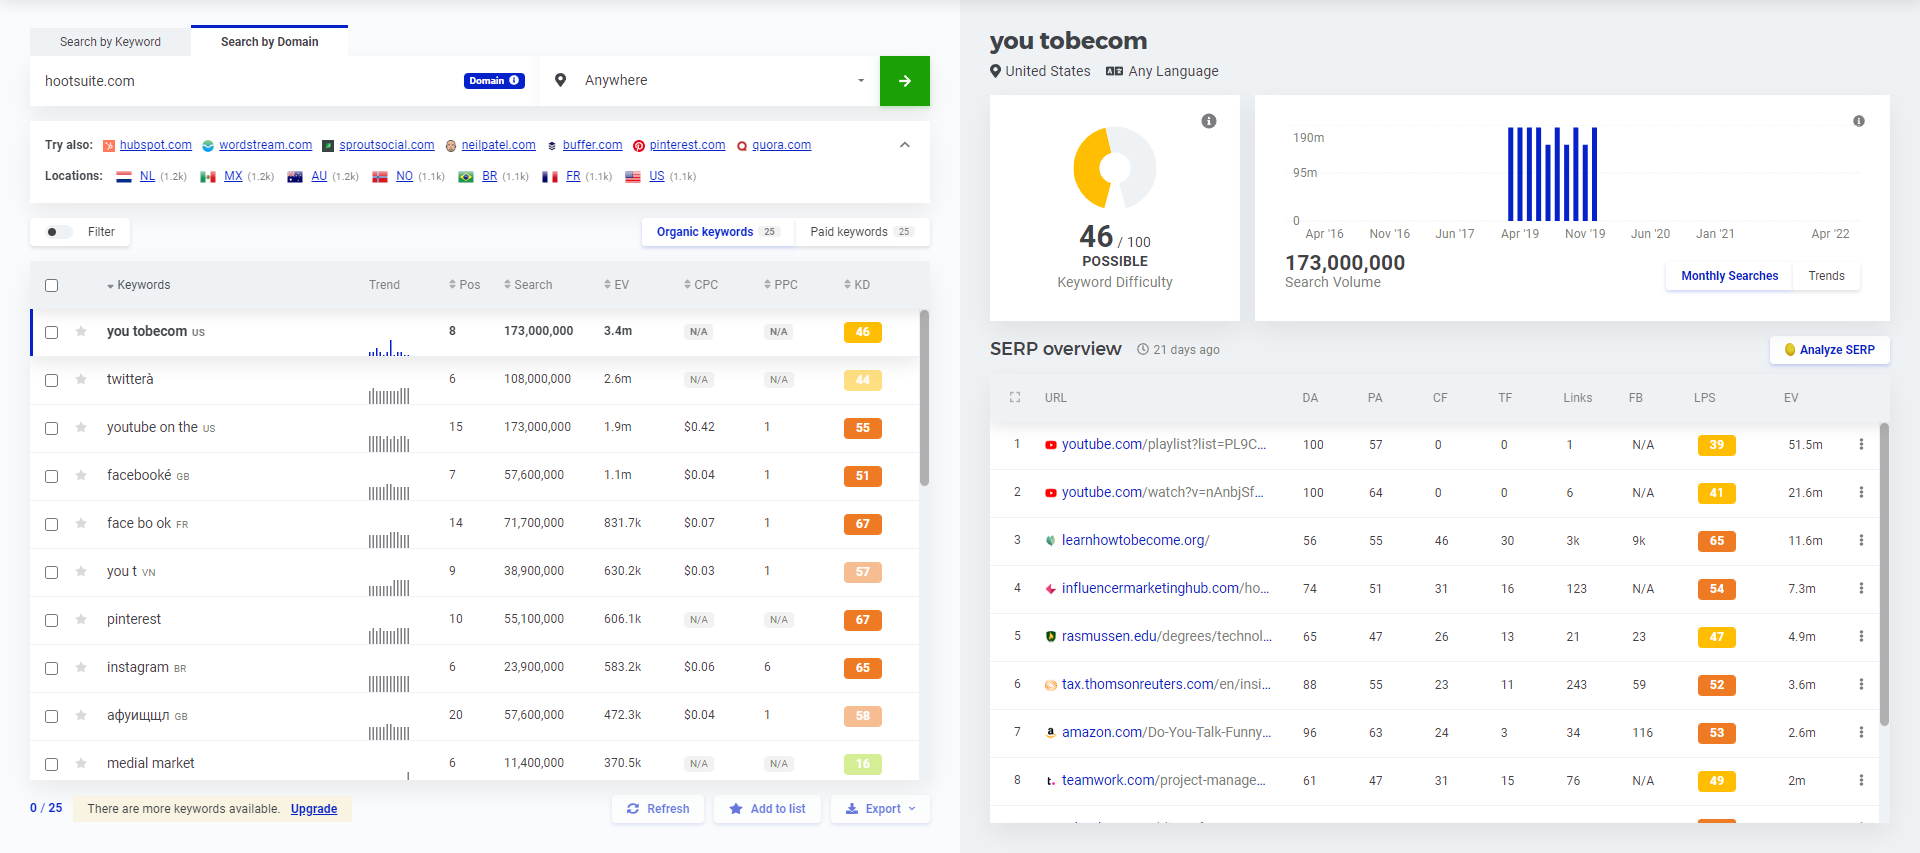Click the Domain badge in search field
Viewport: 1920px width, 853px height.
(494, 81)
